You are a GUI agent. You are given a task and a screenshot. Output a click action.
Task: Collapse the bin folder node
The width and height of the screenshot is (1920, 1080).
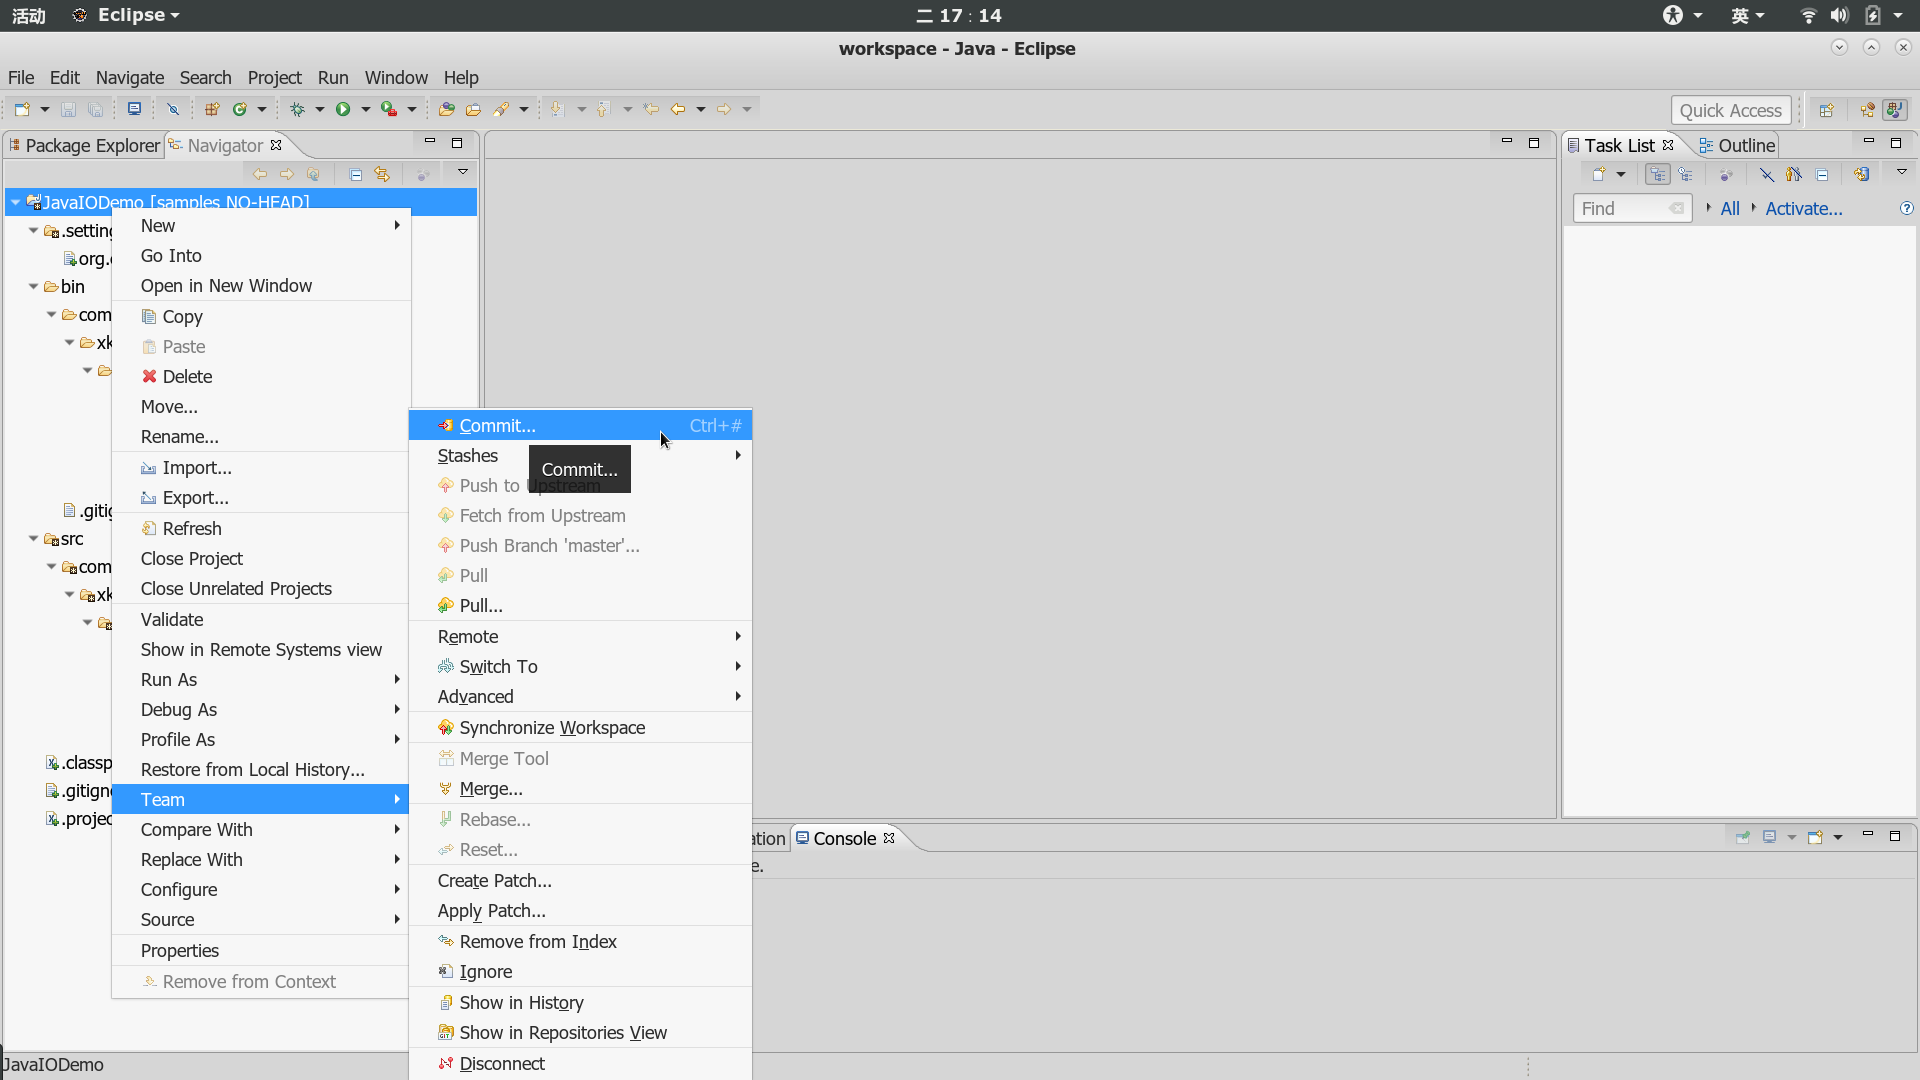(33, 286)
